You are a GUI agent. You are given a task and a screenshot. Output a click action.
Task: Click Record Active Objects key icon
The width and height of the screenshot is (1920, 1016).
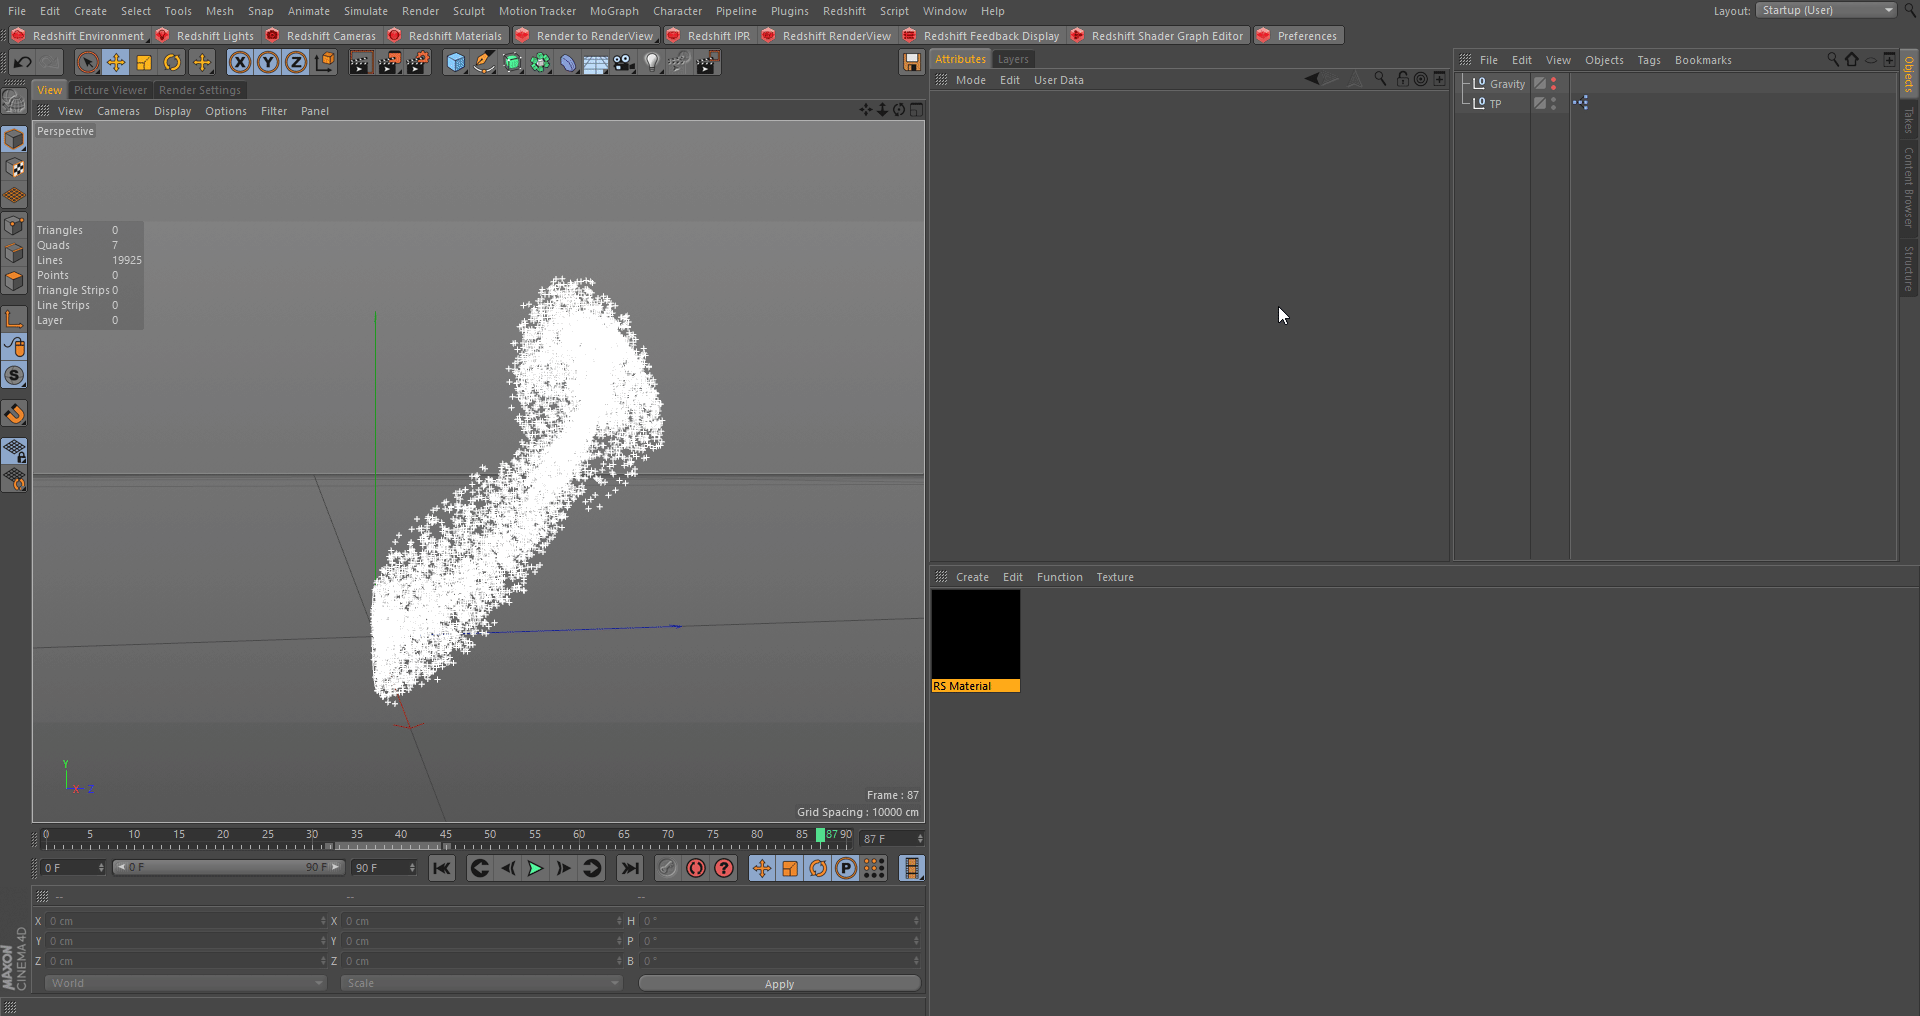click(668, 868)
